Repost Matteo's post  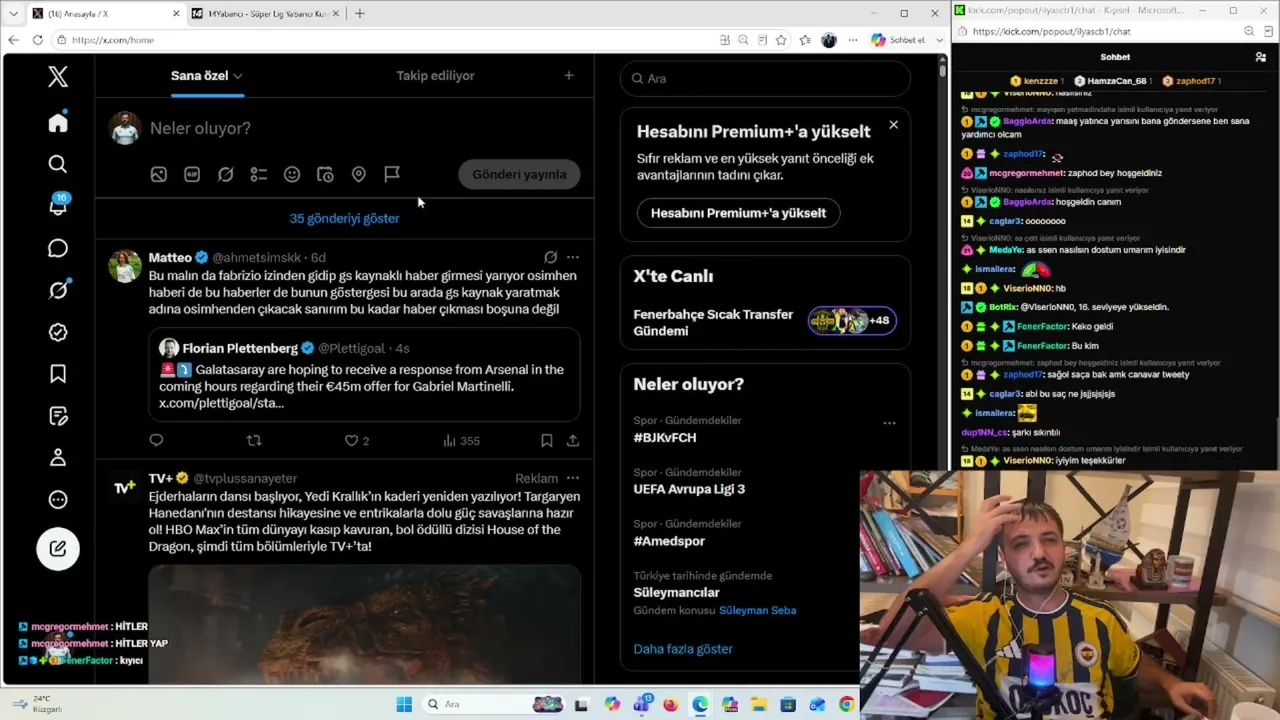pyautogui.click(x=254, y=440)
